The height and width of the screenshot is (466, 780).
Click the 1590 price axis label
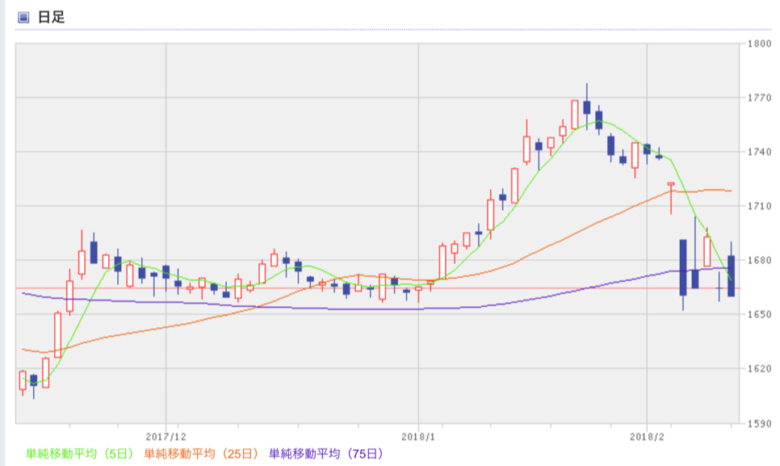[760, 424]
